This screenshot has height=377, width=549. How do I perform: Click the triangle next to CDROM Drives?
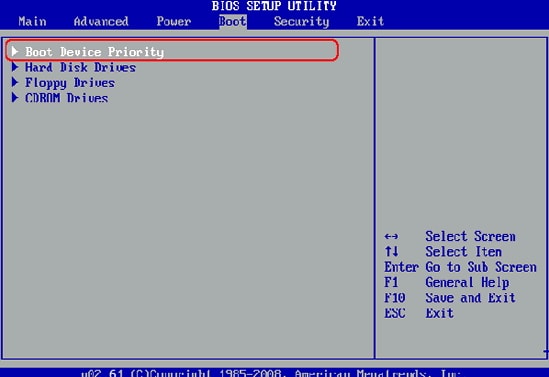15,98
